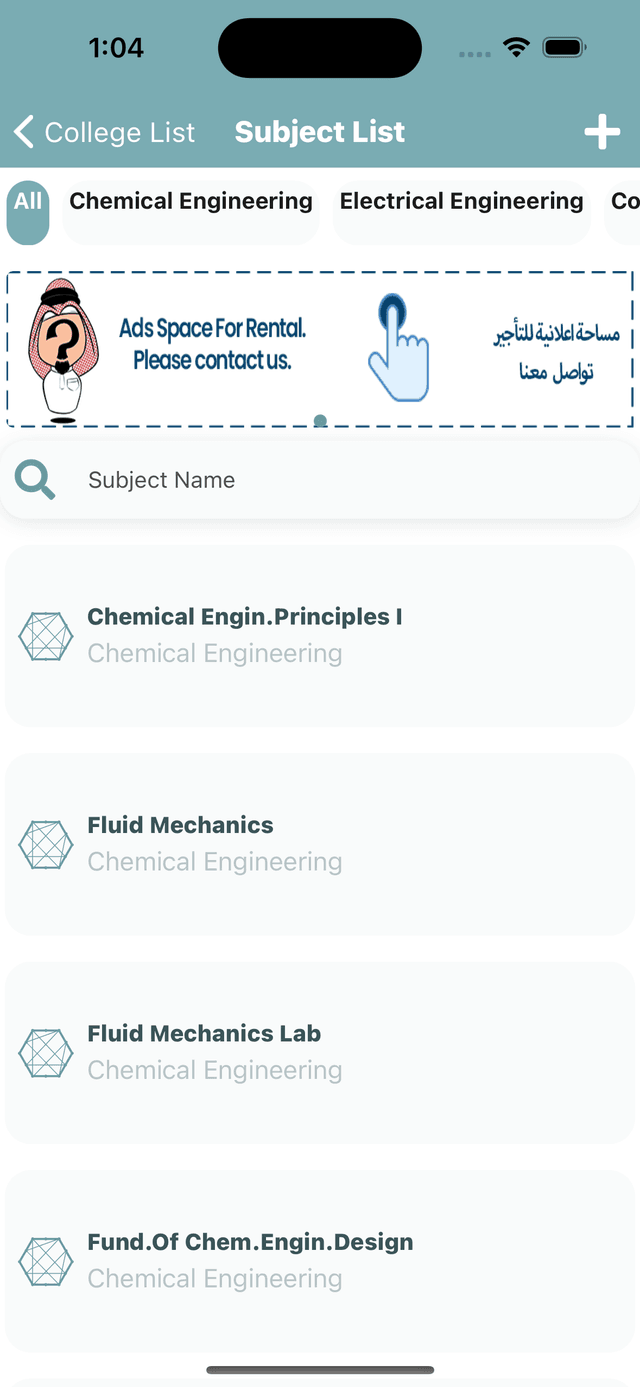Image resolution: width=640 pixels, height=1387 pixels.
Task: Tap the pointing hand icon in ad banner
Action: 398,348
